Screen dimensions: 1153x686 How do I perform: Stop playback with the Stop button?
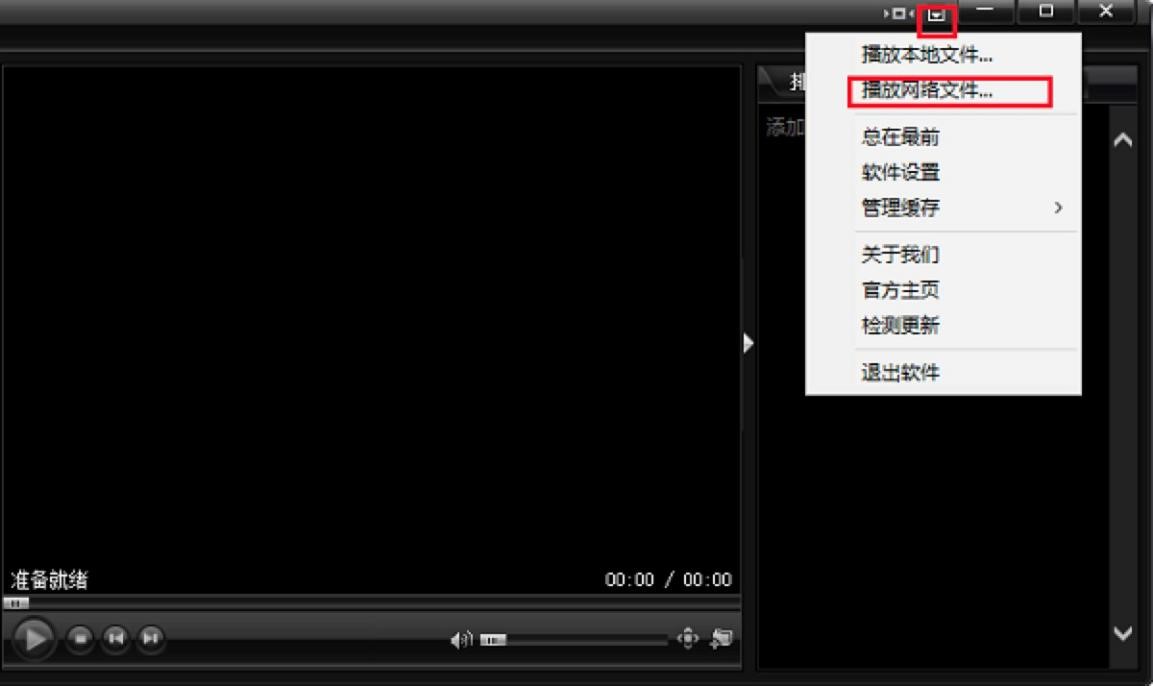pos(80,638)
